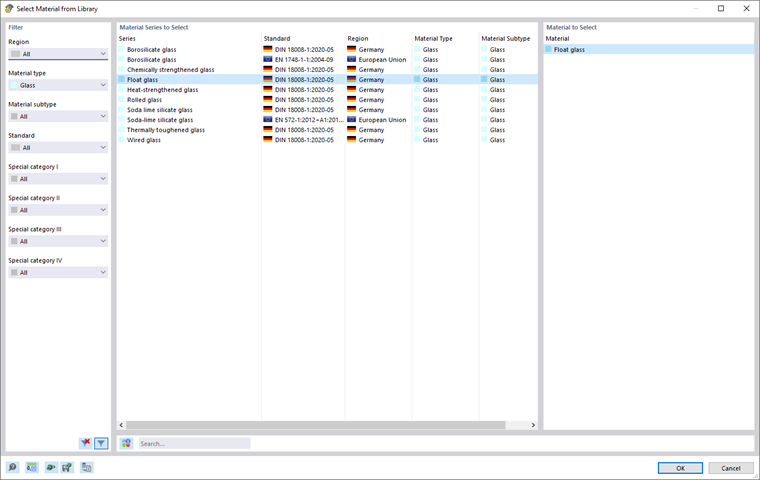Screen dimensions: 760x480
Task: Click inside the Search field
Action: pyautogui.click(x=194, y=443)
